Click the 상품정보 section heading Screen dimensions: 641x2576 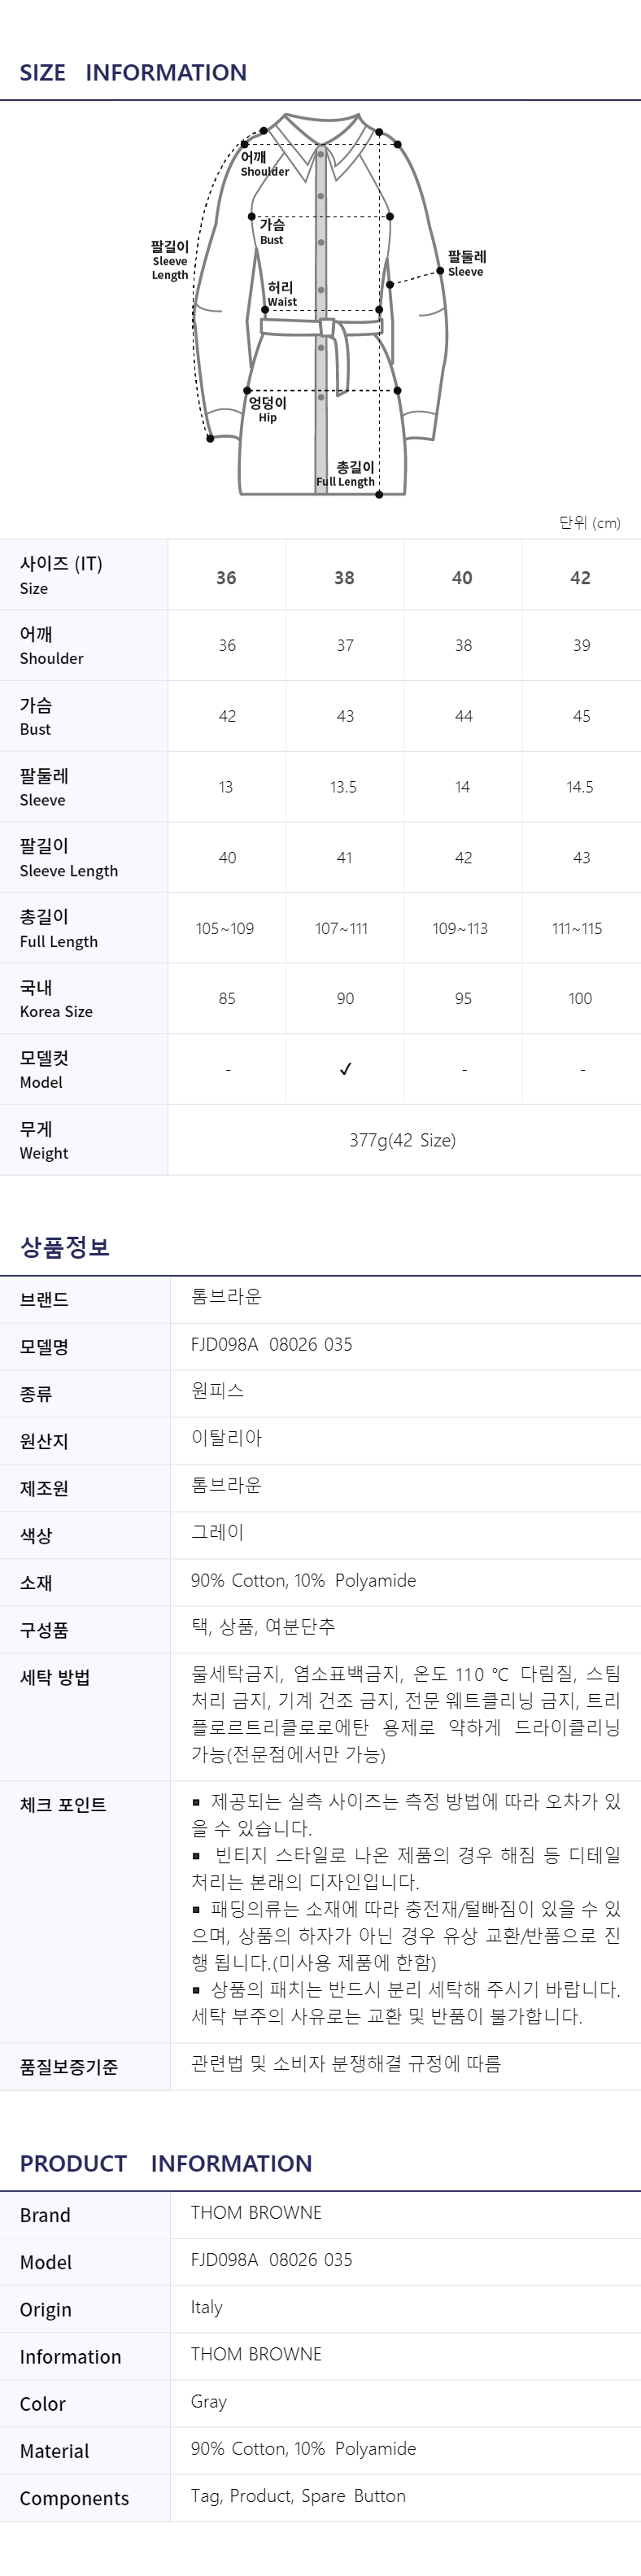click(x=64, y=1246)
